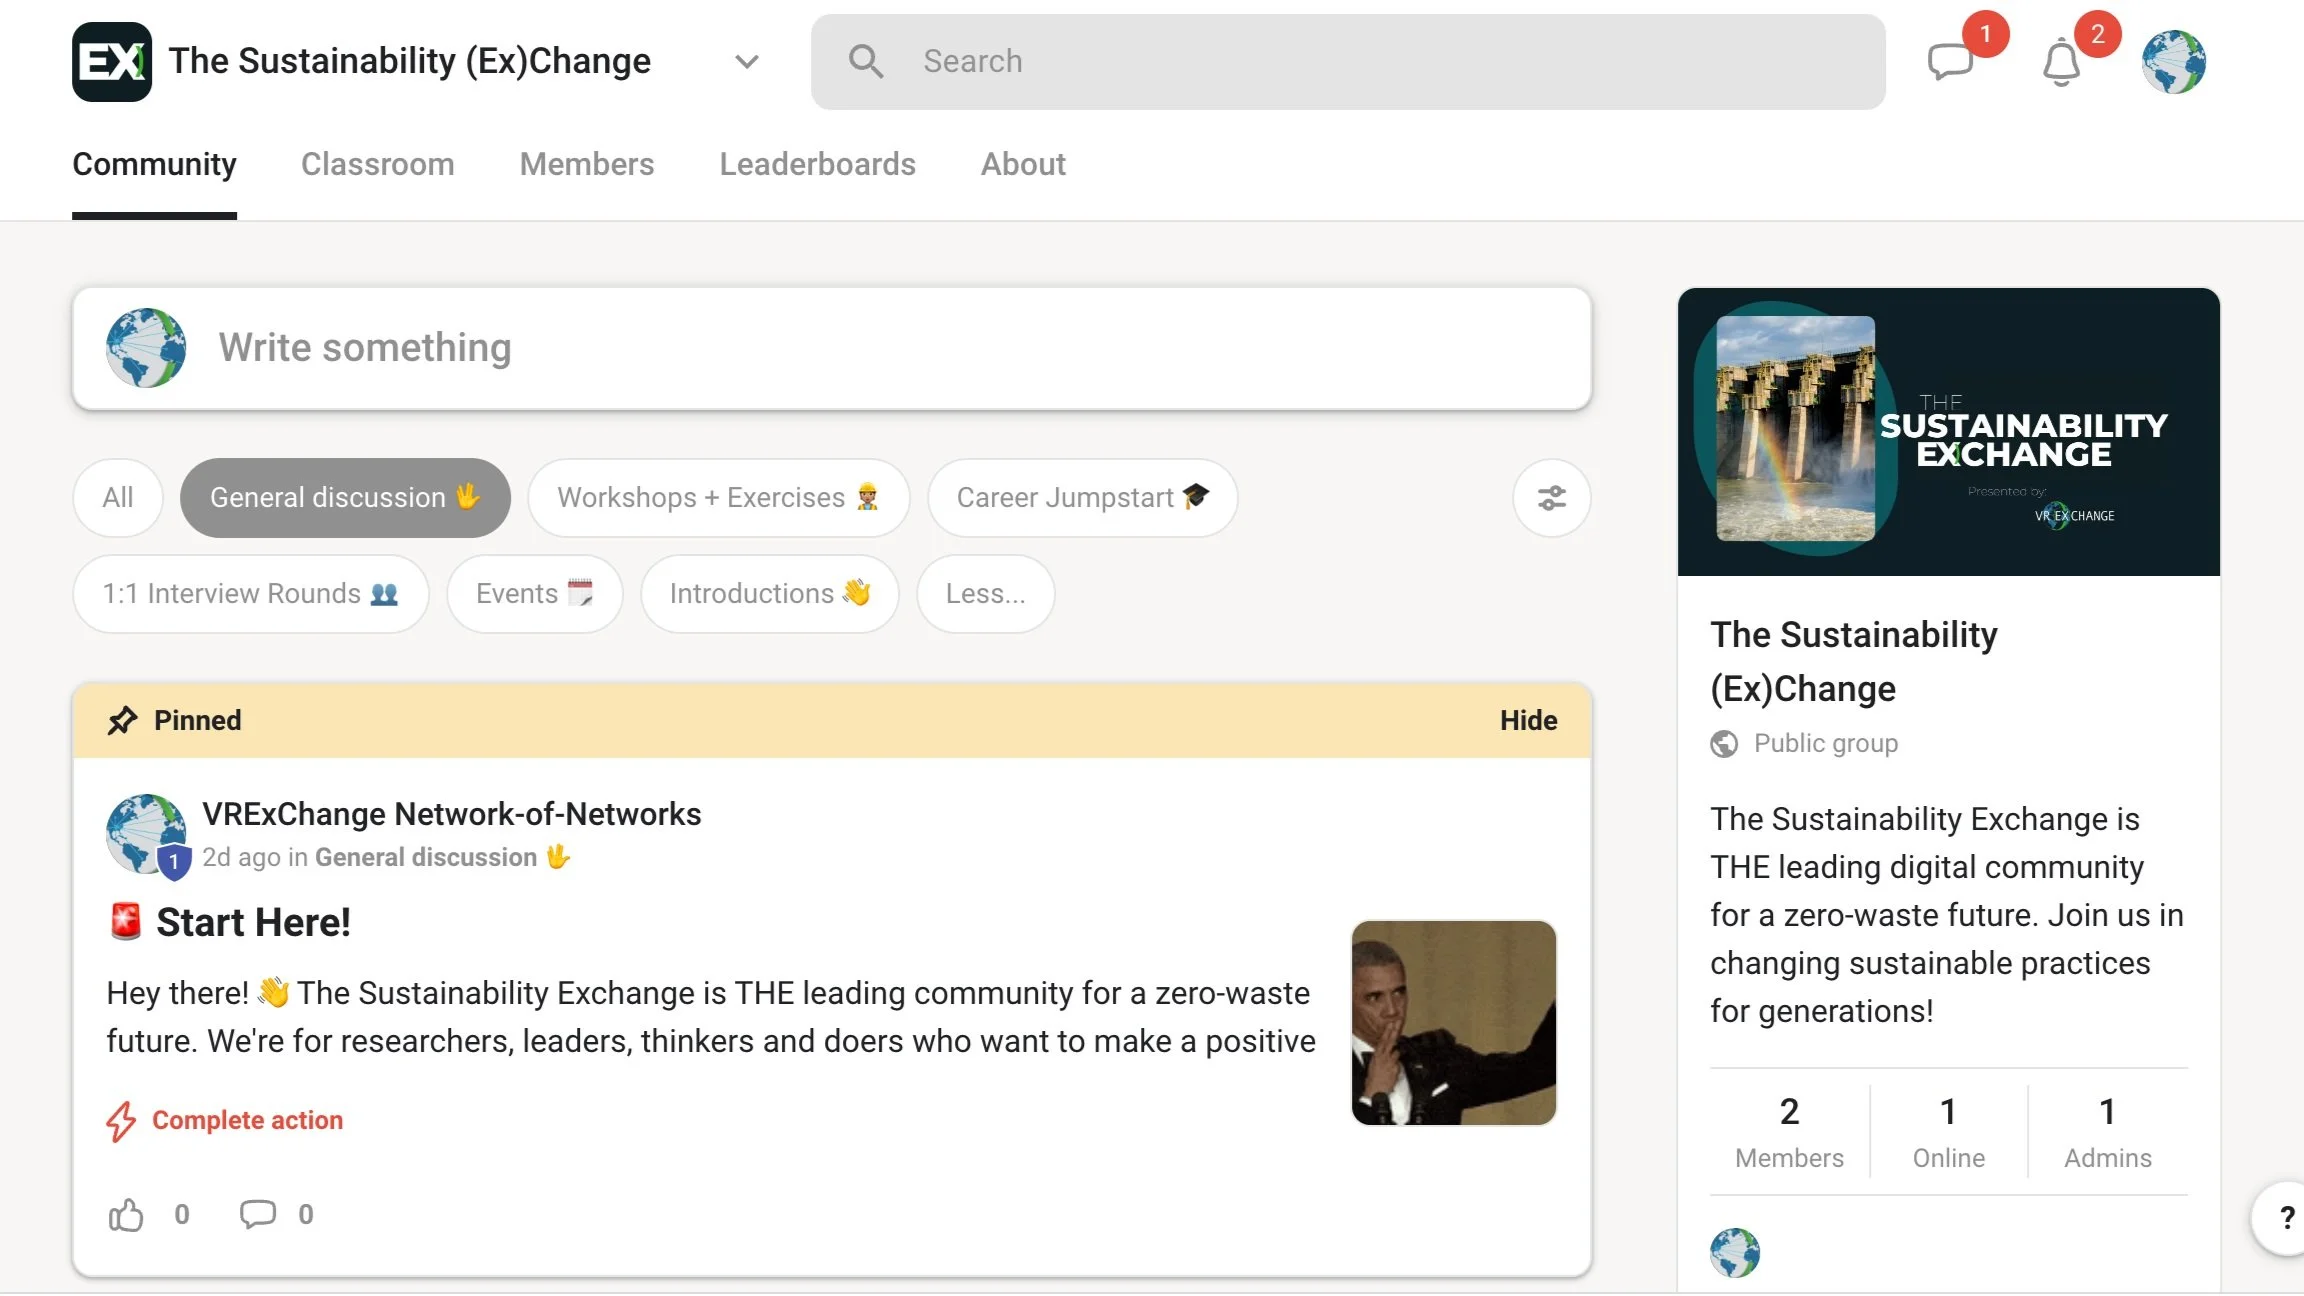2304x1296 pixels.
Task: Select the All category filter
Action: (x=118, y=498)
